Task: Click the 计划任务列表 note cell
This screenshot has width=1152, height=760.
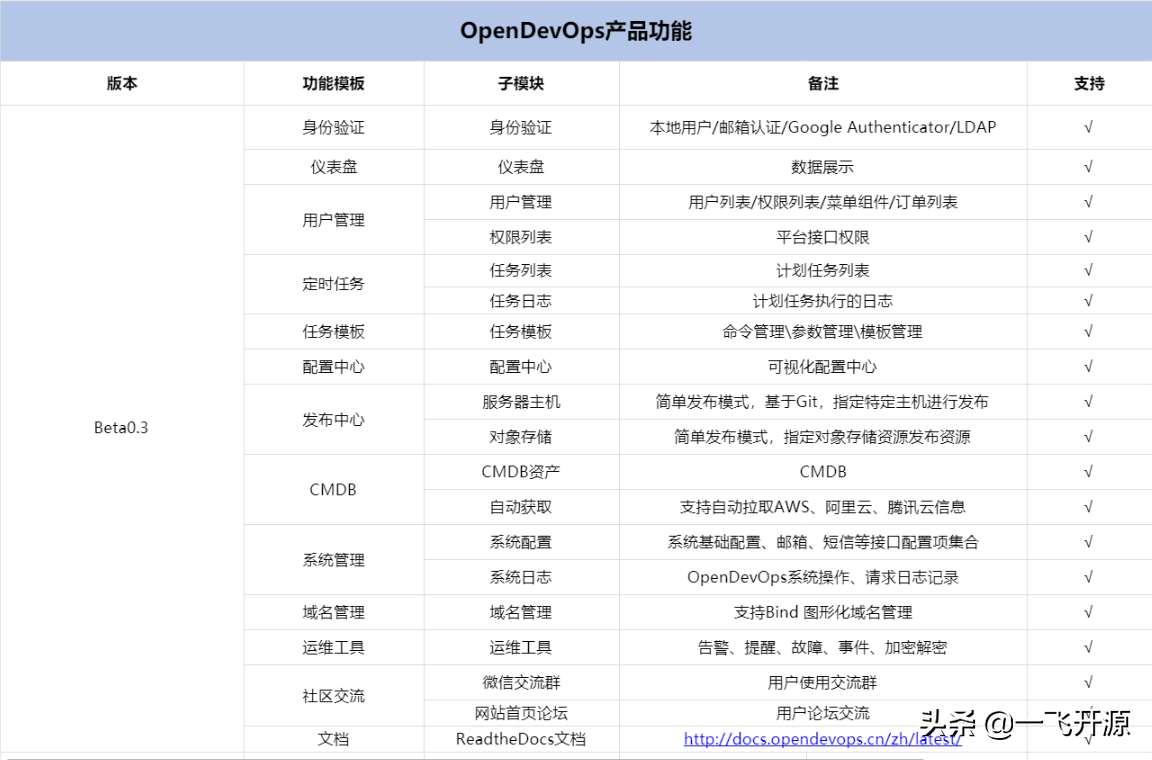Action: tap(823, 270)
